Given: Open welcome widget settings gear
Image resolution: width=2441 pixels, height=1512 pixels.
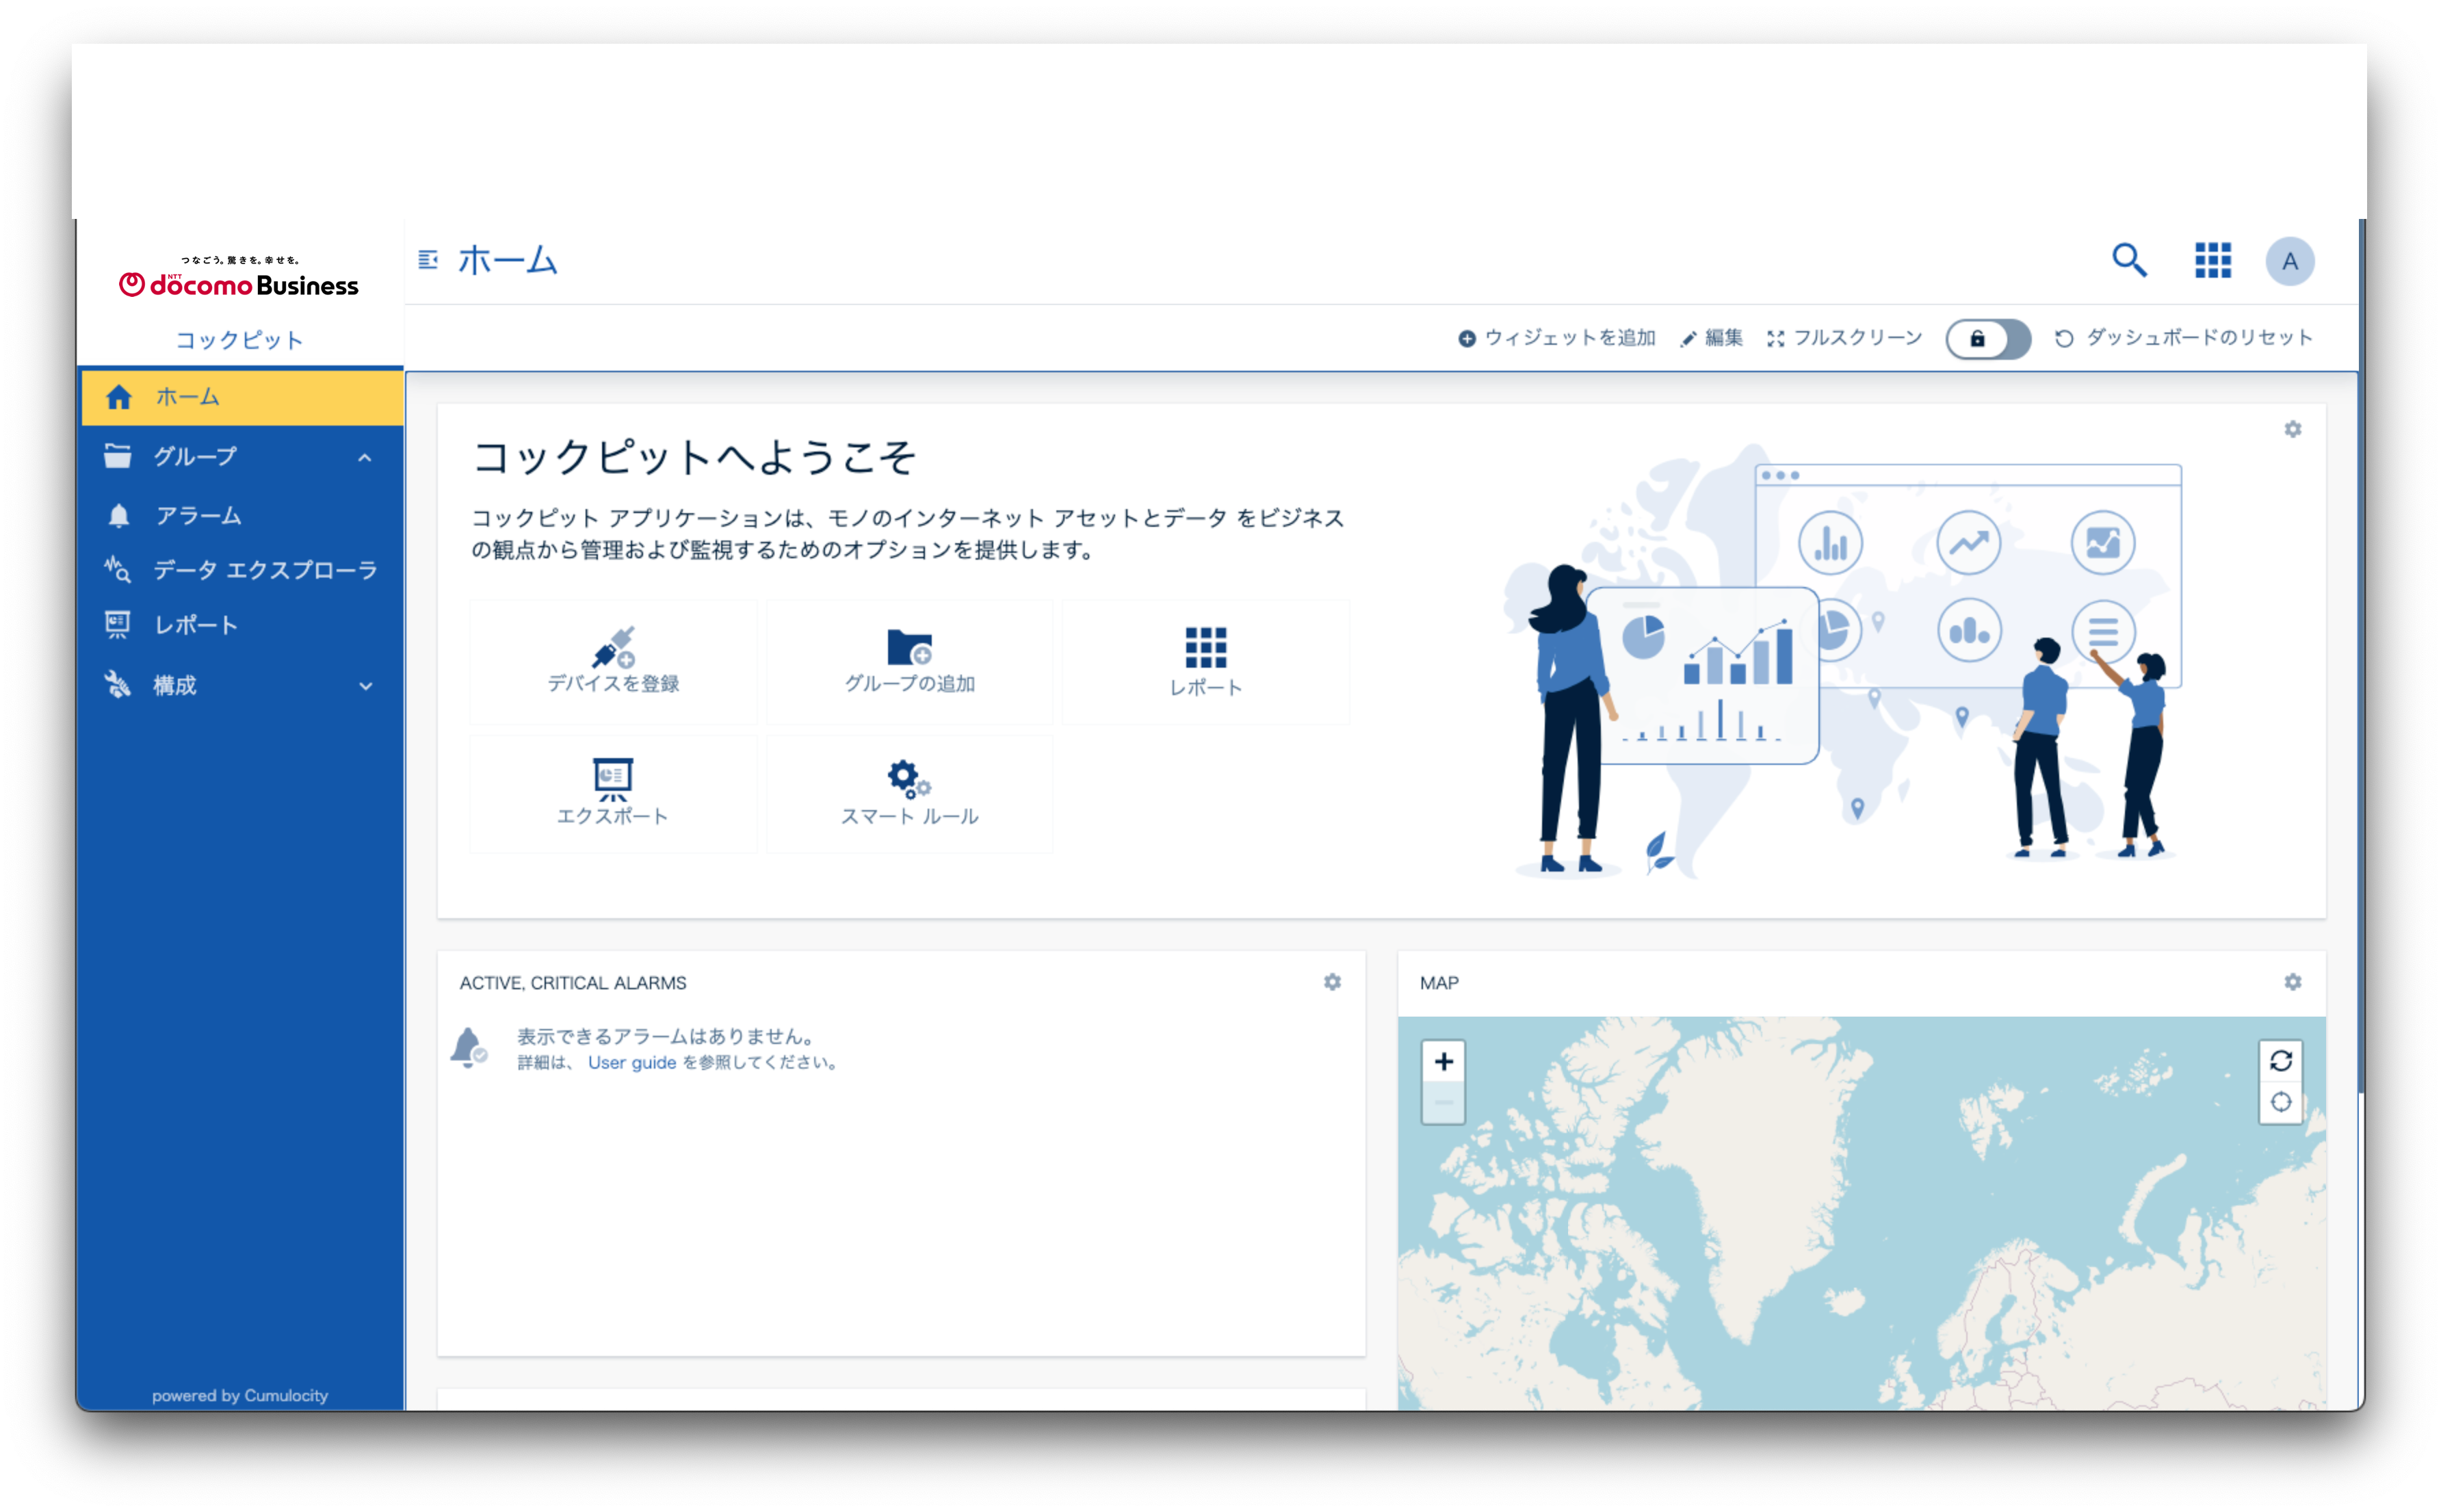Looking at the screenshot, I should pos(2292,429).
